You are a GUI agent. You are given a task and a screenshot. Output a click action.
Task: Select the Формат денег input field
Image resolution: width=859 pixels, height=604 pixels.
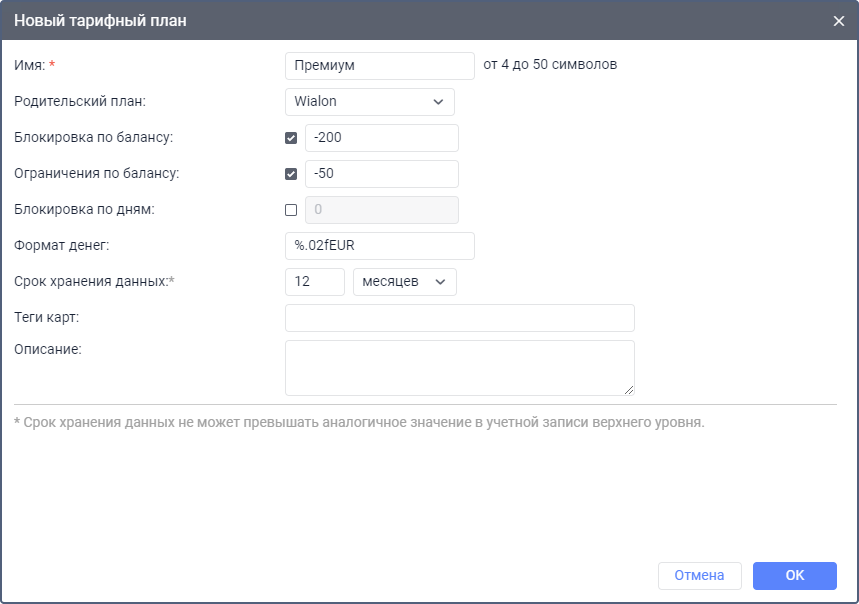[379, 246]
